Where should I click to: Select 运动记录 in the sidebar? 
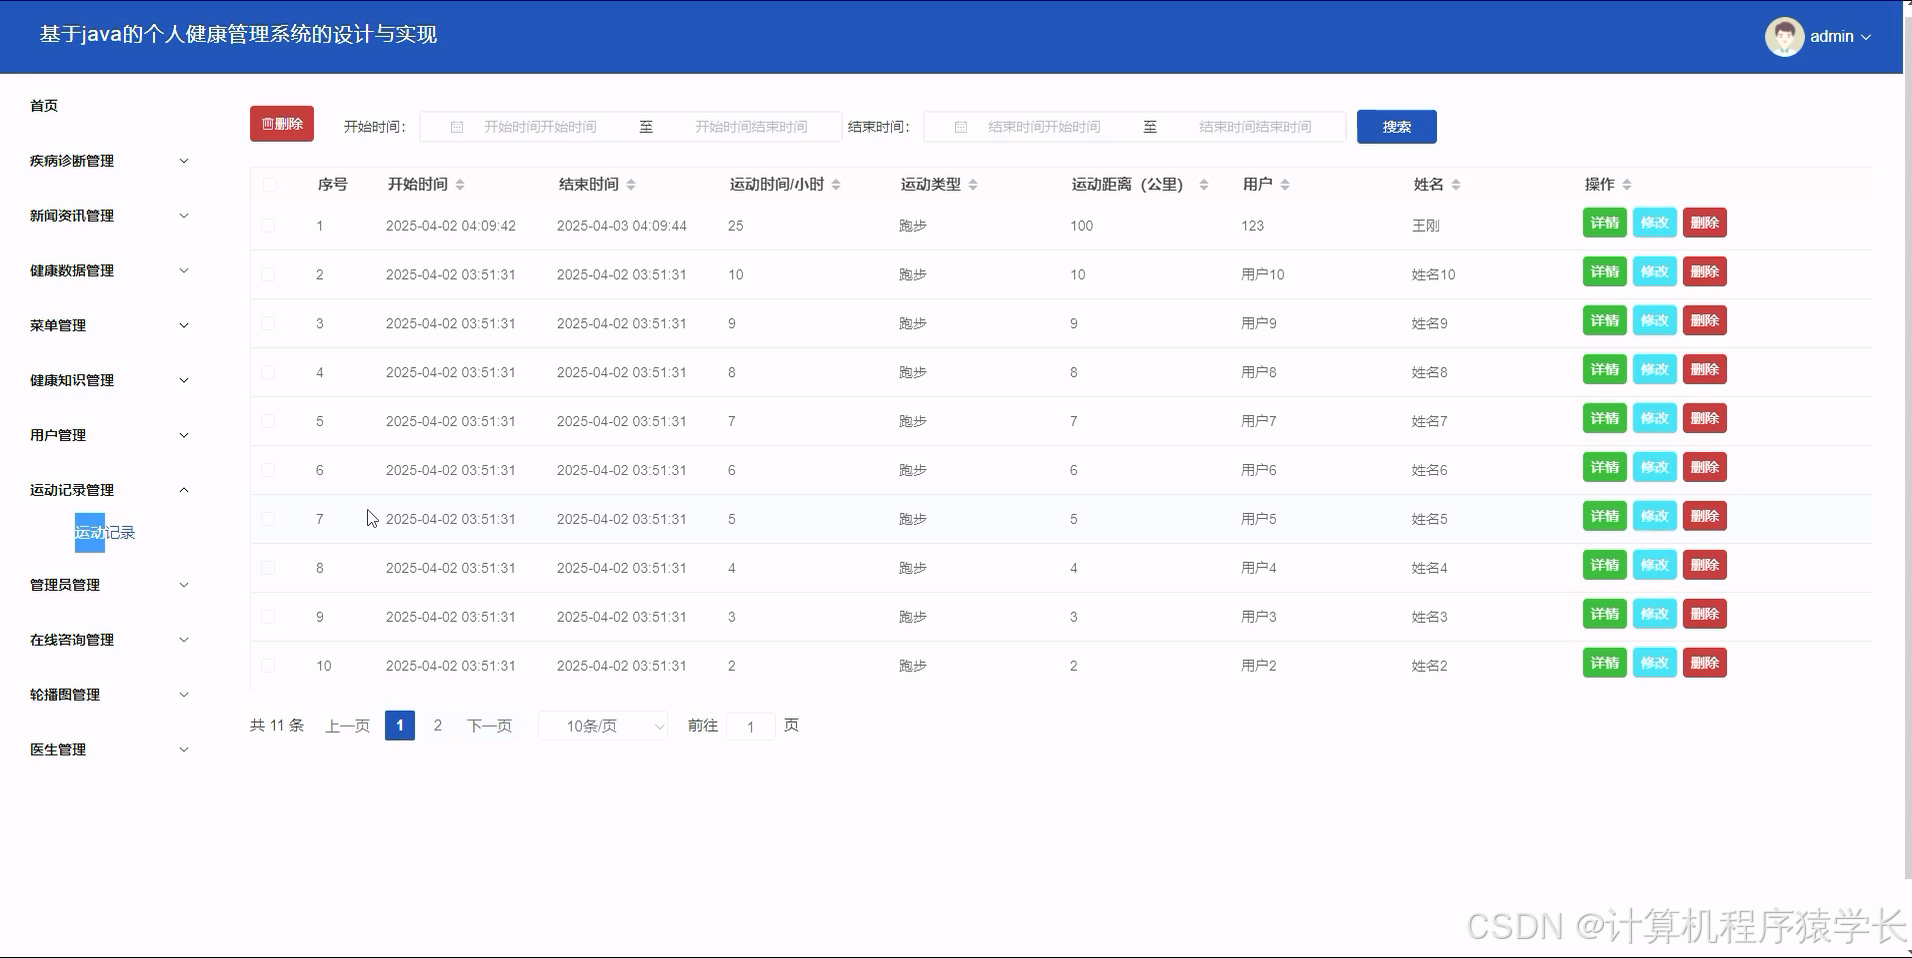pos(104,532)
